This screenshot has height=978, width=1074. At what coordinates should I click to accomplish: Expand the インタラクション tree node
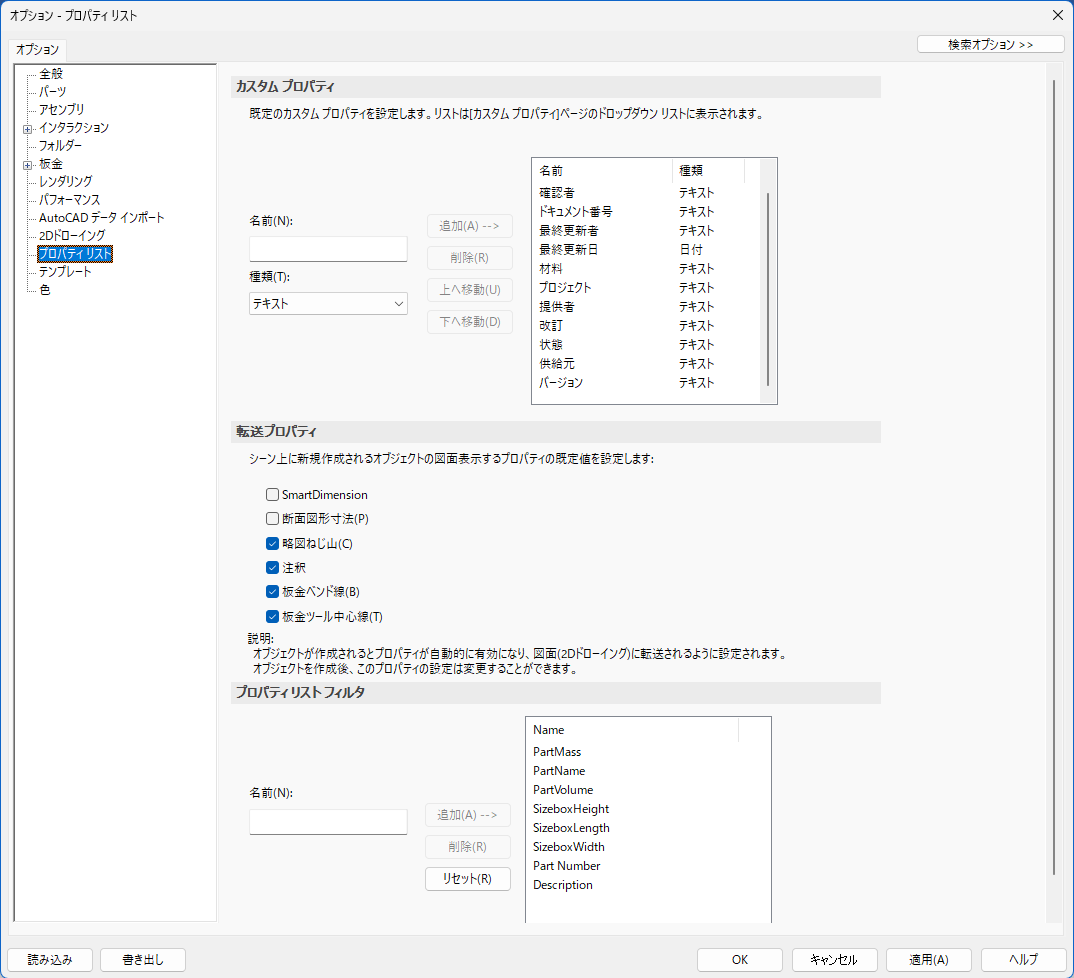point(28,128)
